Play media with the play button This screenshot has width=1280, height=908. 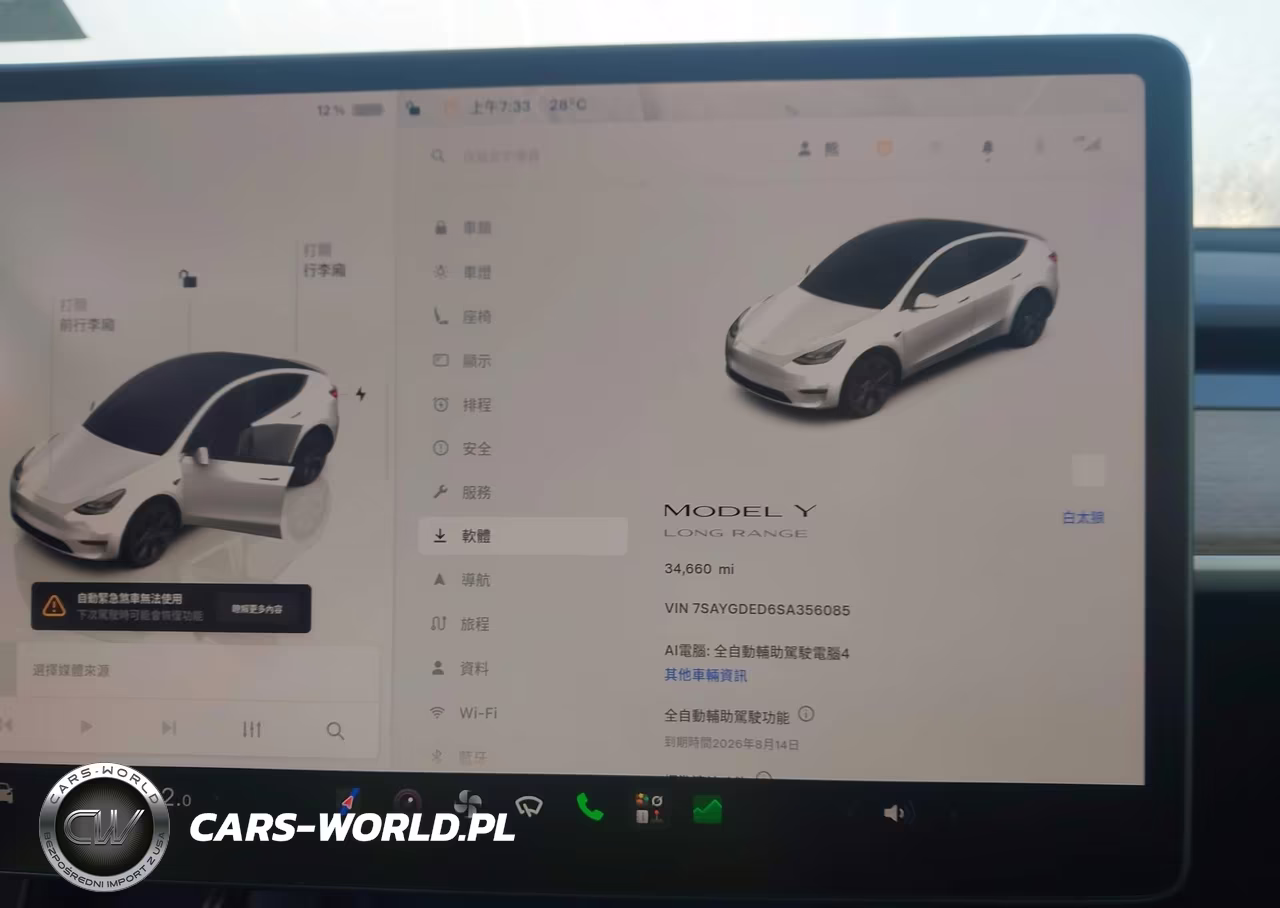[86, 727]
